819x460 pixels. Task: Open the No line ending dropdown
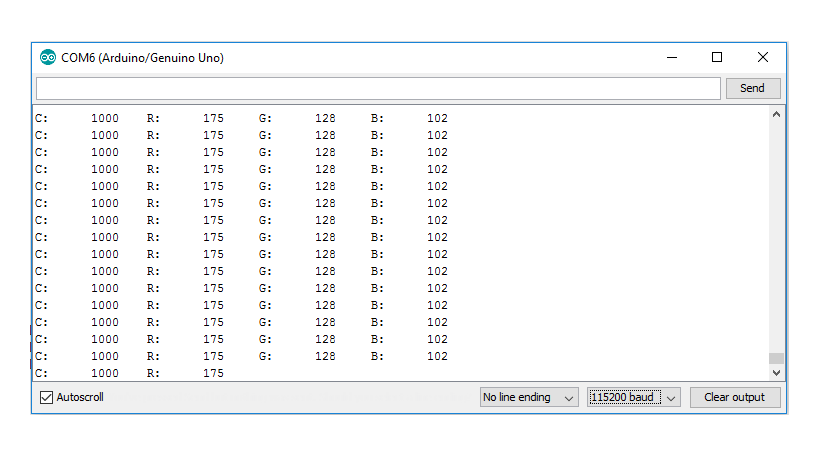(x=529, y=397)
